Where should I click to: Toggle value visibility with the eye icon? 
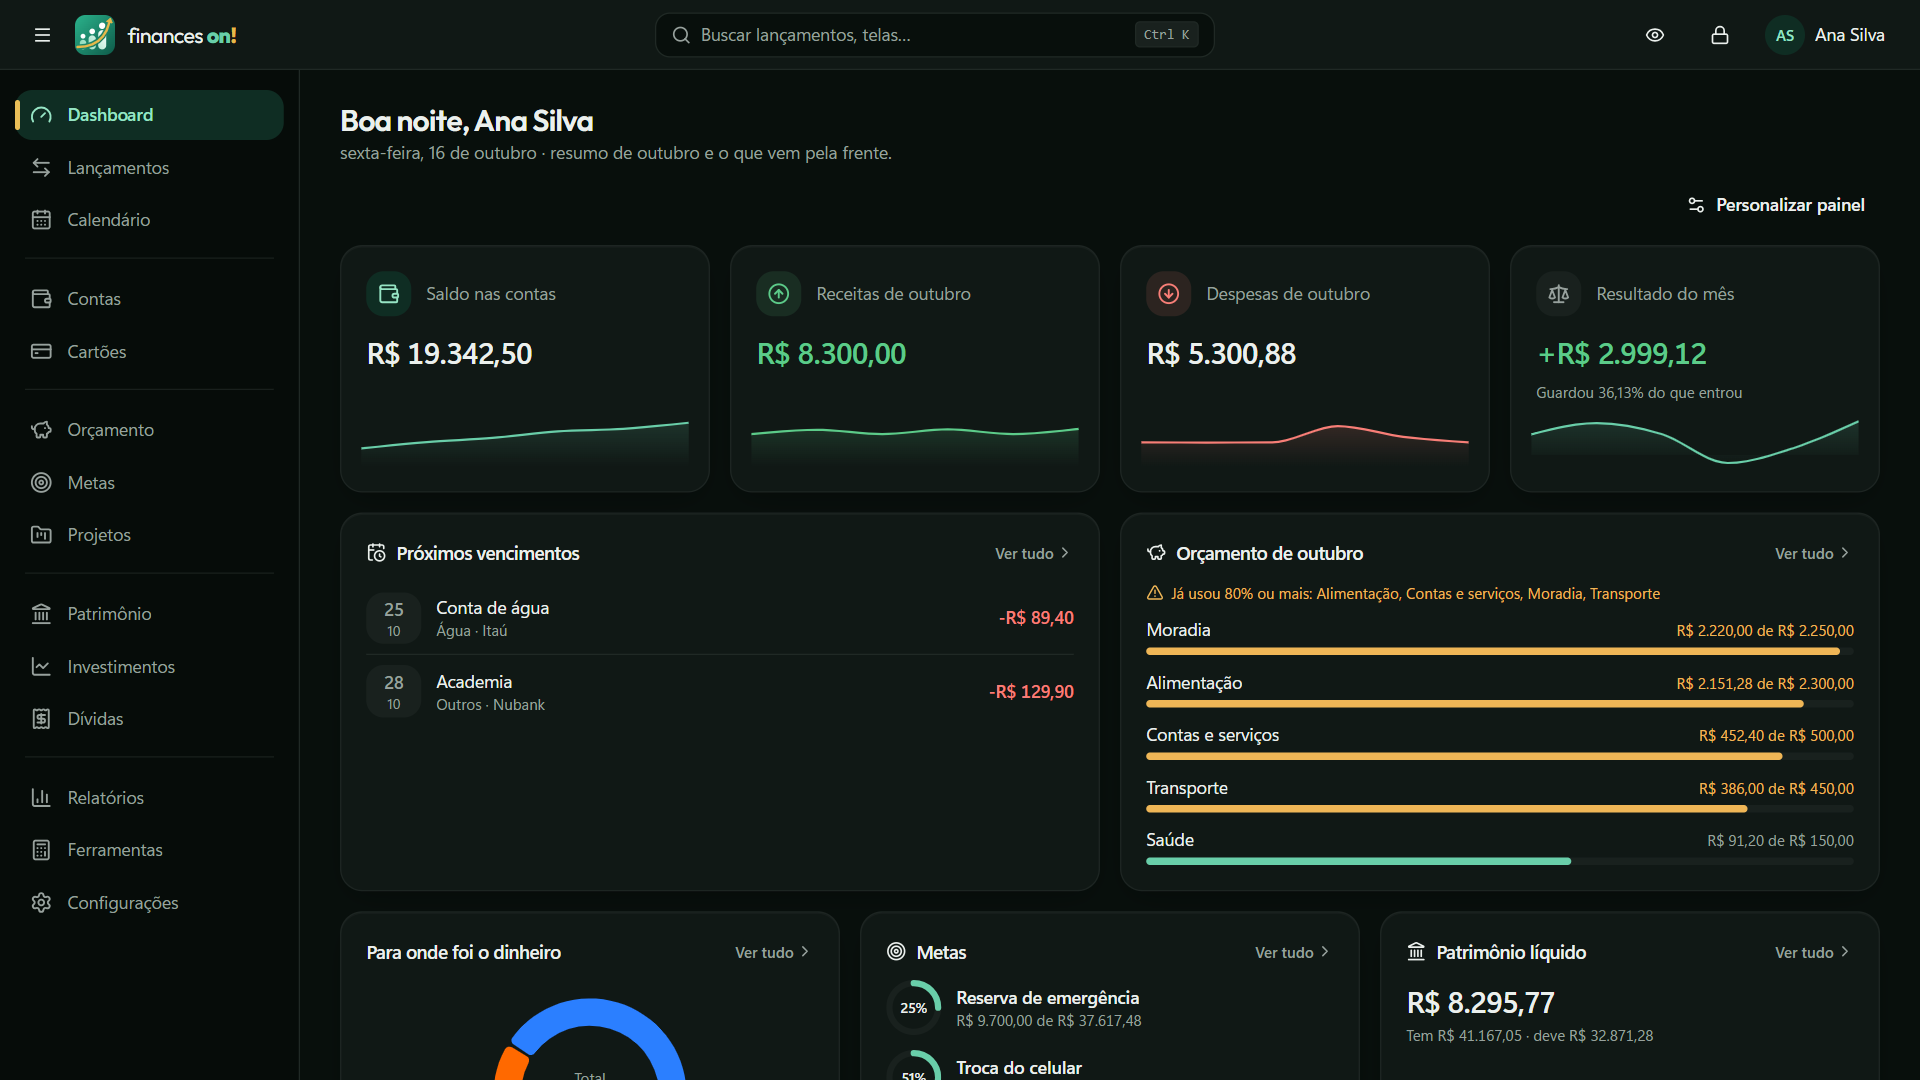click(1655, 35)
